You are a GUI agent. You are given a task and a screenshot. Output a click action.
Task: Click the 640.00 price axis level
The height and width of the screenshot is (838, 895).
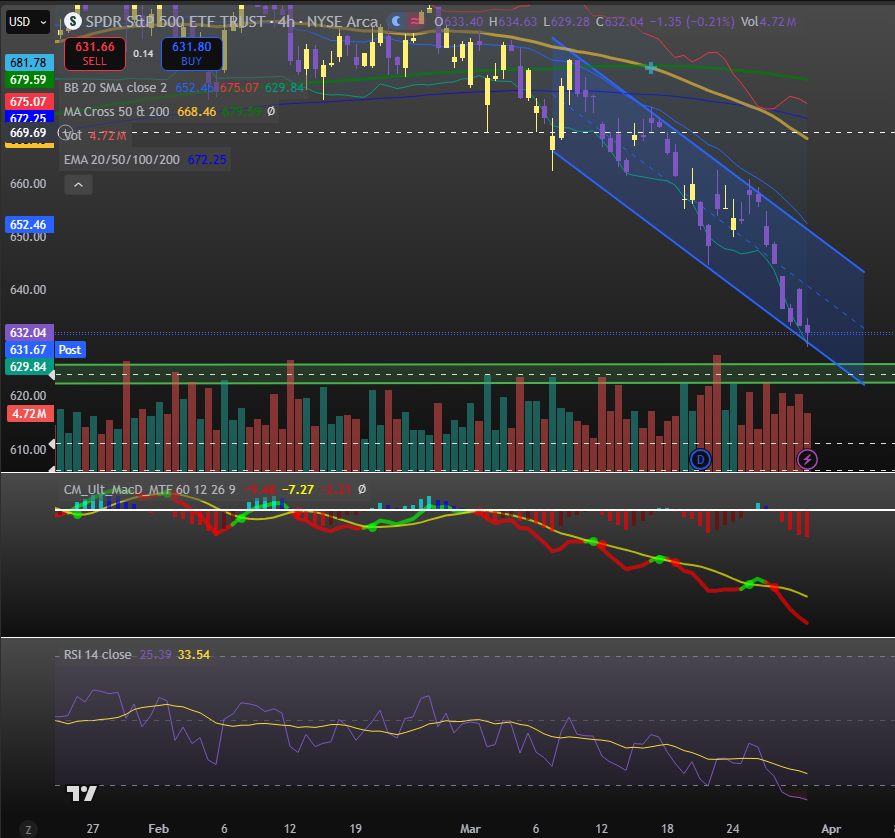(28, 290)
